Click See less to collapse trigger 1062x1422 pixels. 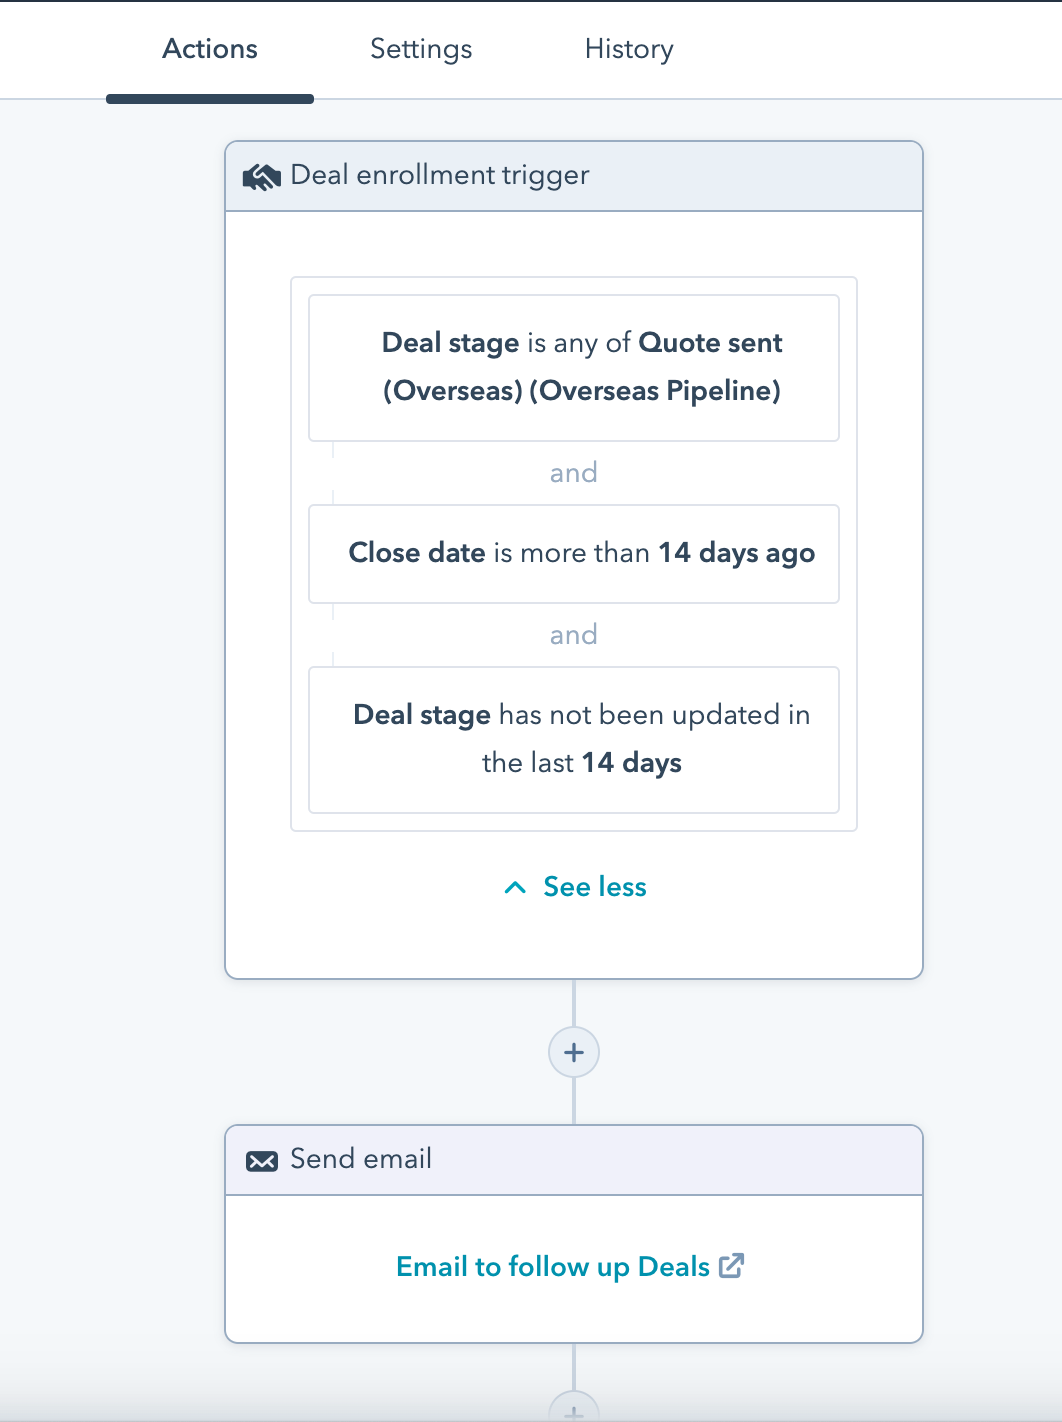(595, 887)
